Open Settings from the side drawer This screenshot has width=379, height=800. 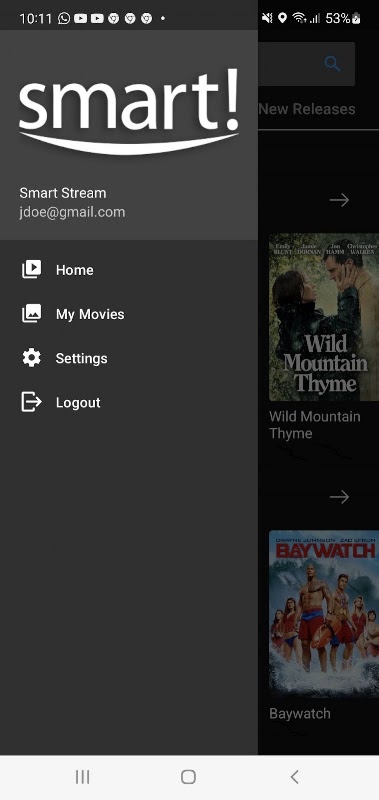point(129,358)
